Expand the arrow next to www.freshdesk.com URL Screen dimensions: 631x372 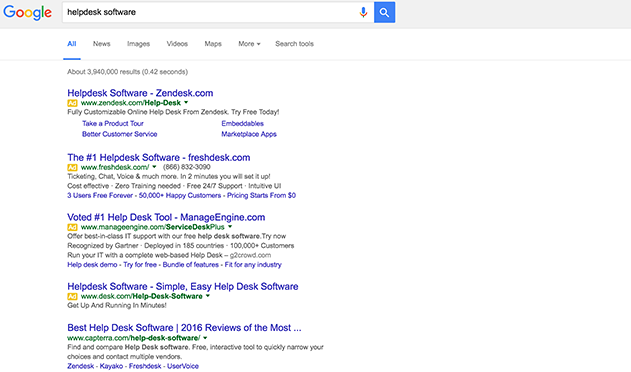154,167
